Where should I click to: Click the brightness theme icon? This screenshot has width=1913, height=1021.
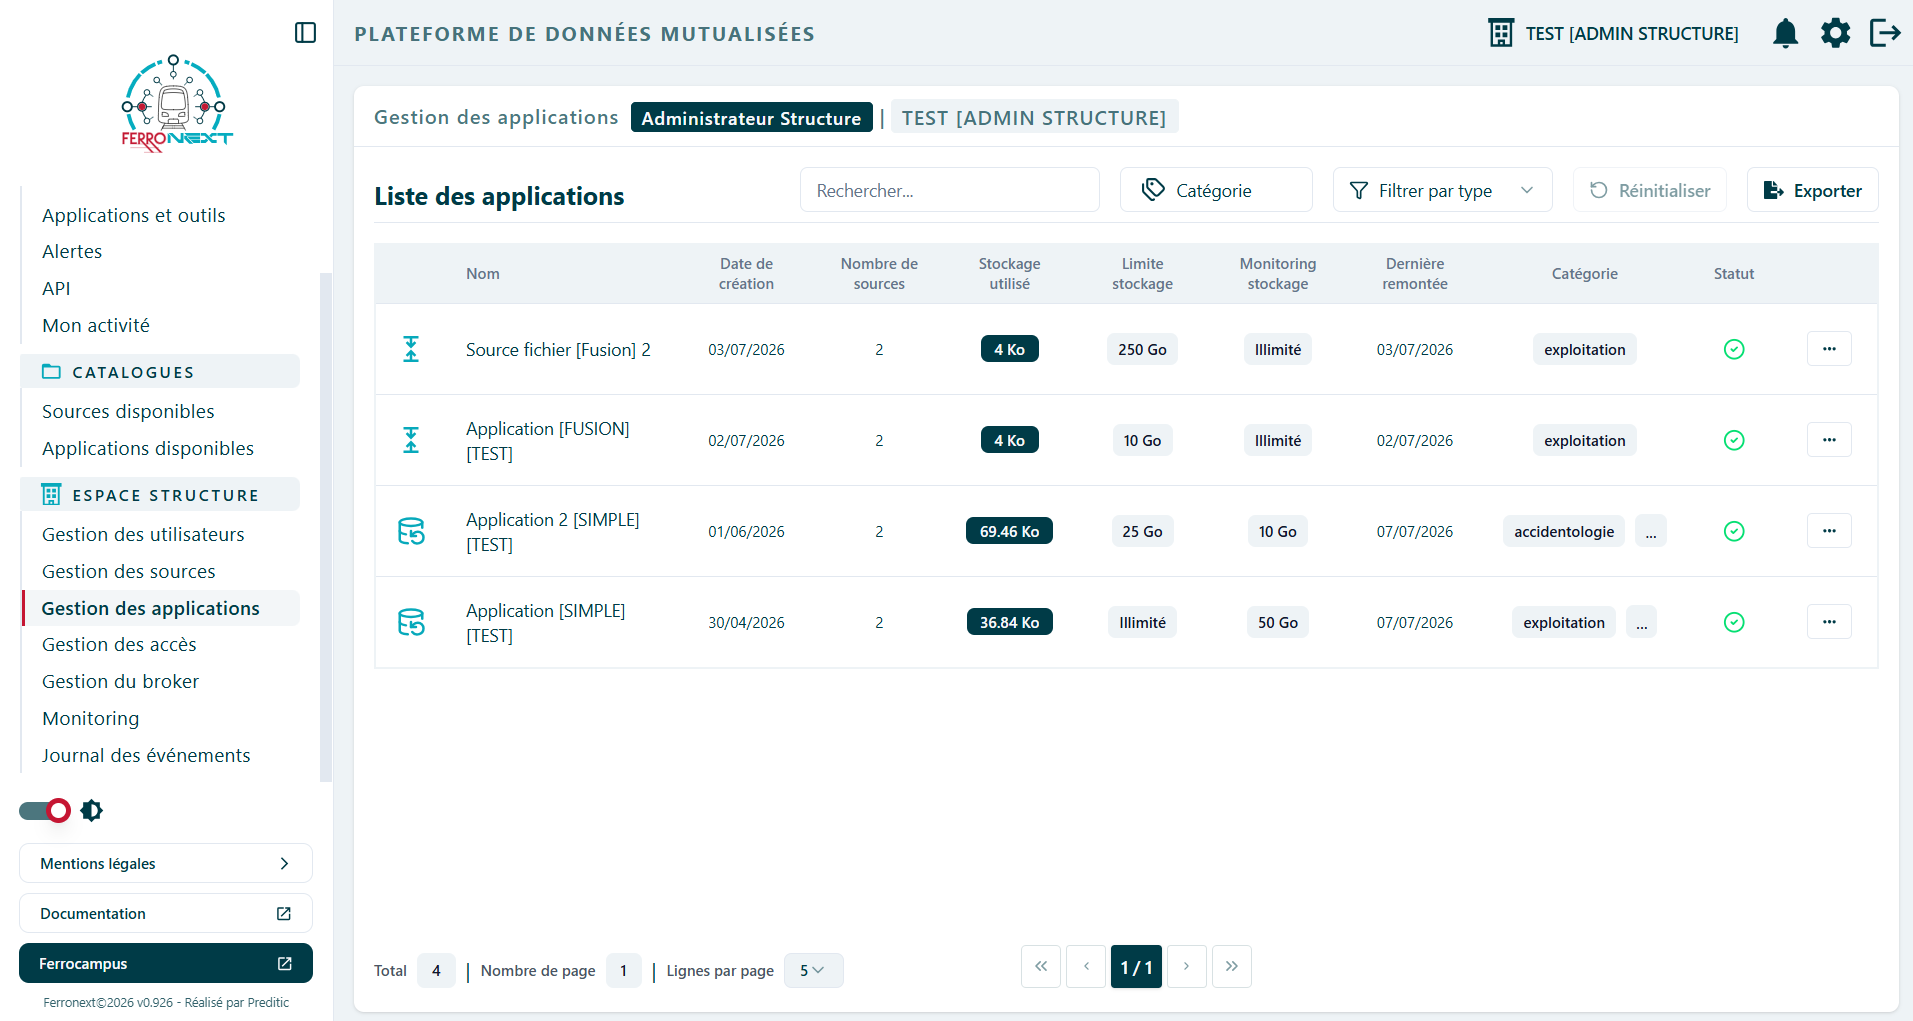point(92,810)
